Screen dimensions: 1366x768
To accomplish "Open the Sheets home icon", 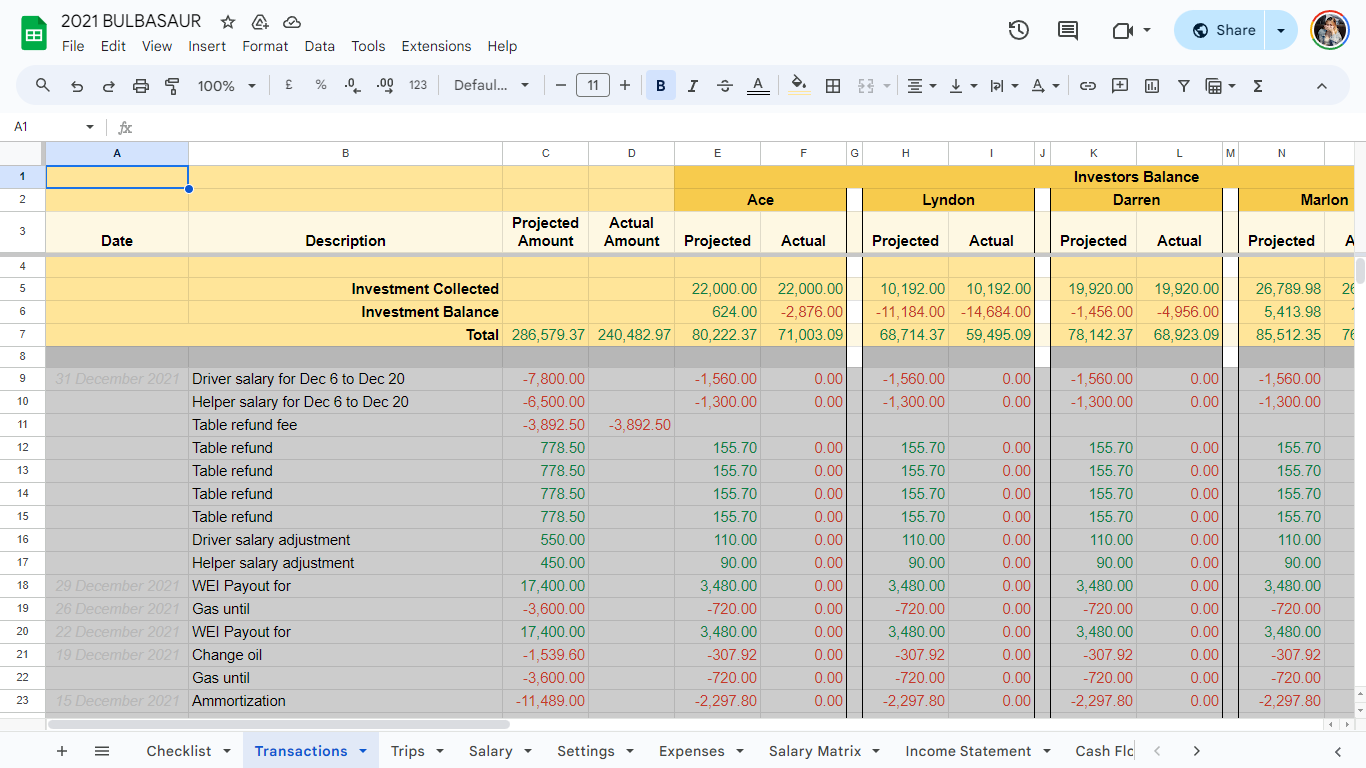I will pos(34,33).
